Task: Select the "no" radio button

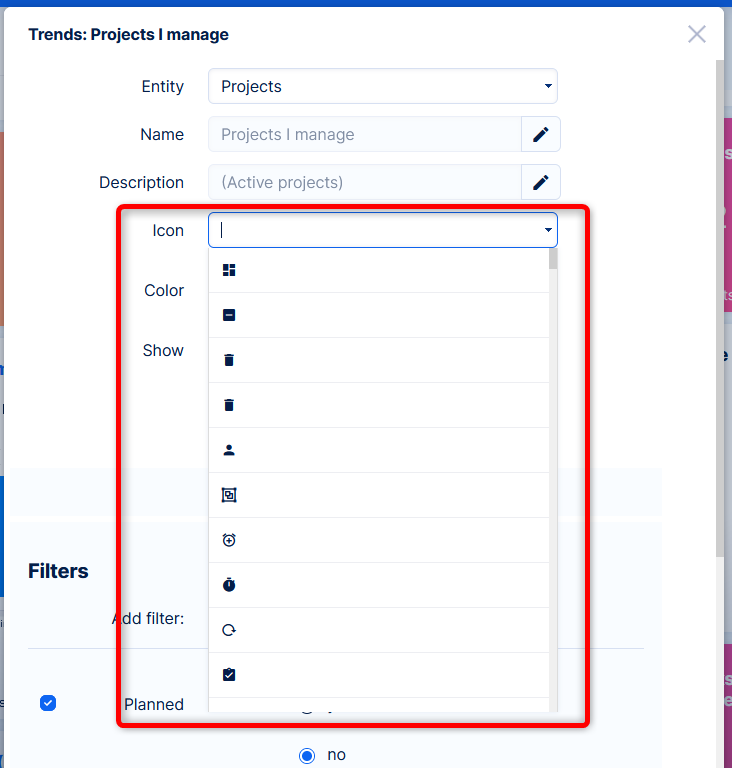Action: 307,755
